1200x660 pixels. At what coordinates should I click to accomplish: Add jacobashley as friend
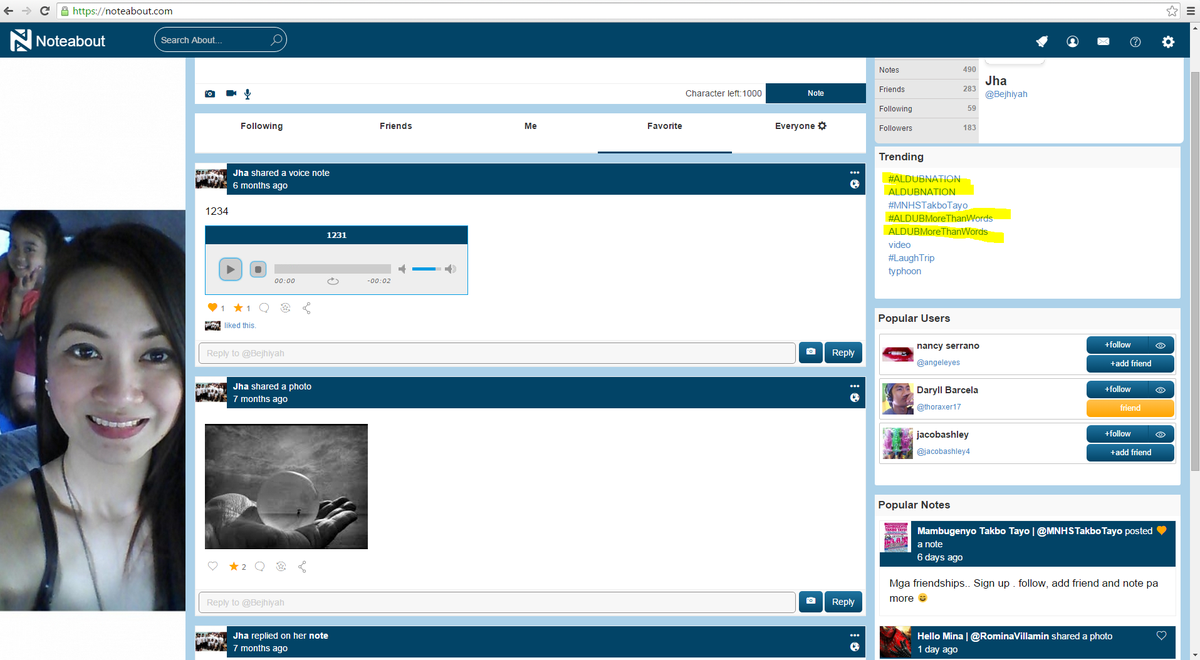(1130, 452)
